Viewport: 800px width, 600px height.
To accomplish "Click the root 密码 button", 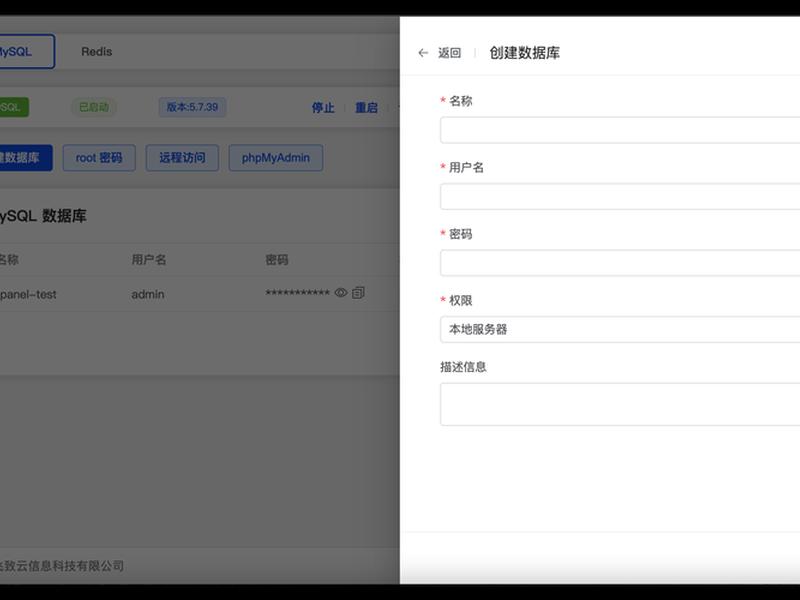I will [x=99, y=158].
